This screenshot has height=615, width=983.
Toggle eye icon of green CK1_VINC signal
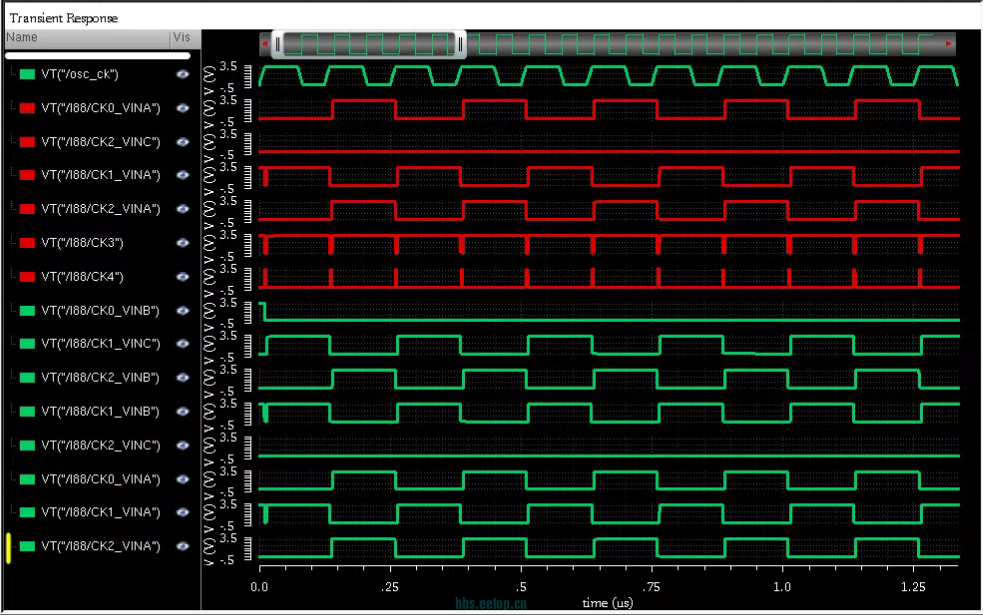pyautogui.click(x=182, y=344)
